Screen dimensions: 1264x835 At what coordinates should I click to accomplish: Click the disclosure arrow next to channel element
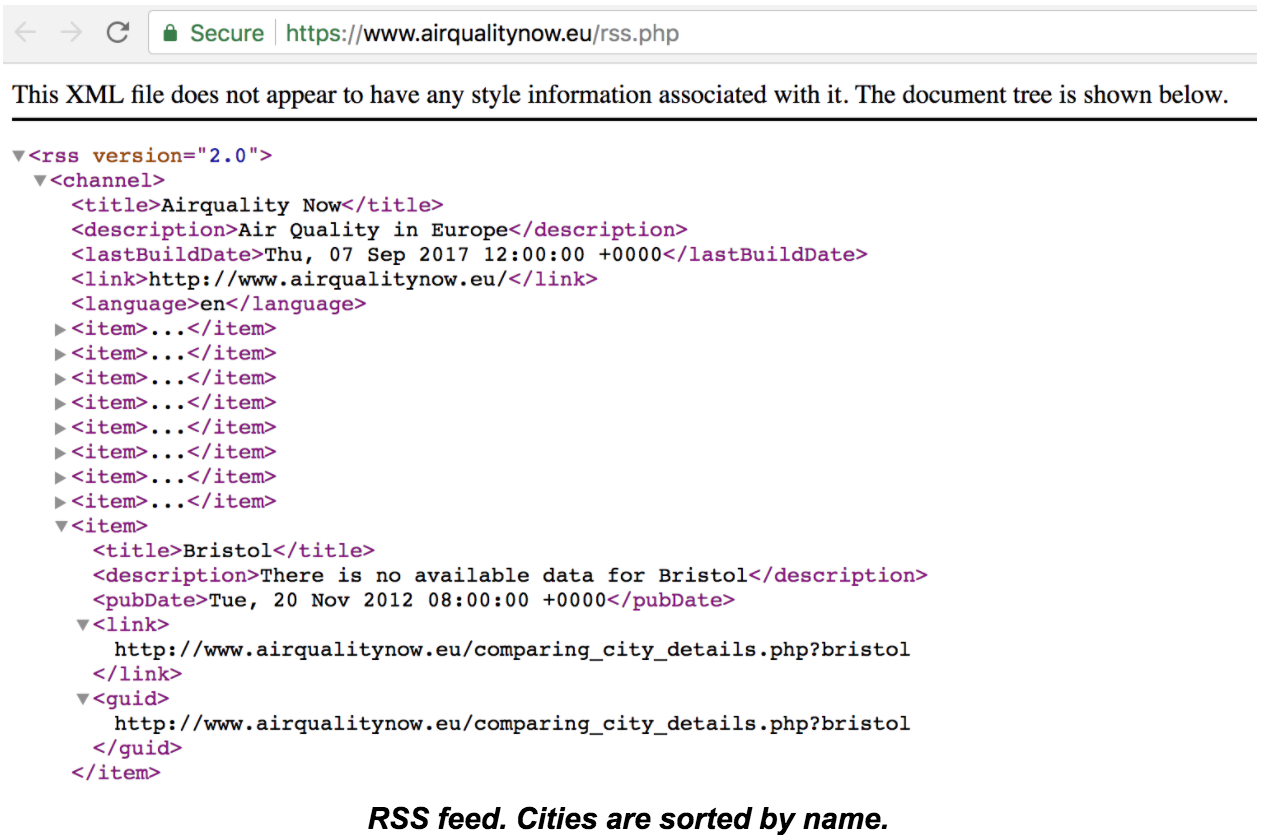39,181
